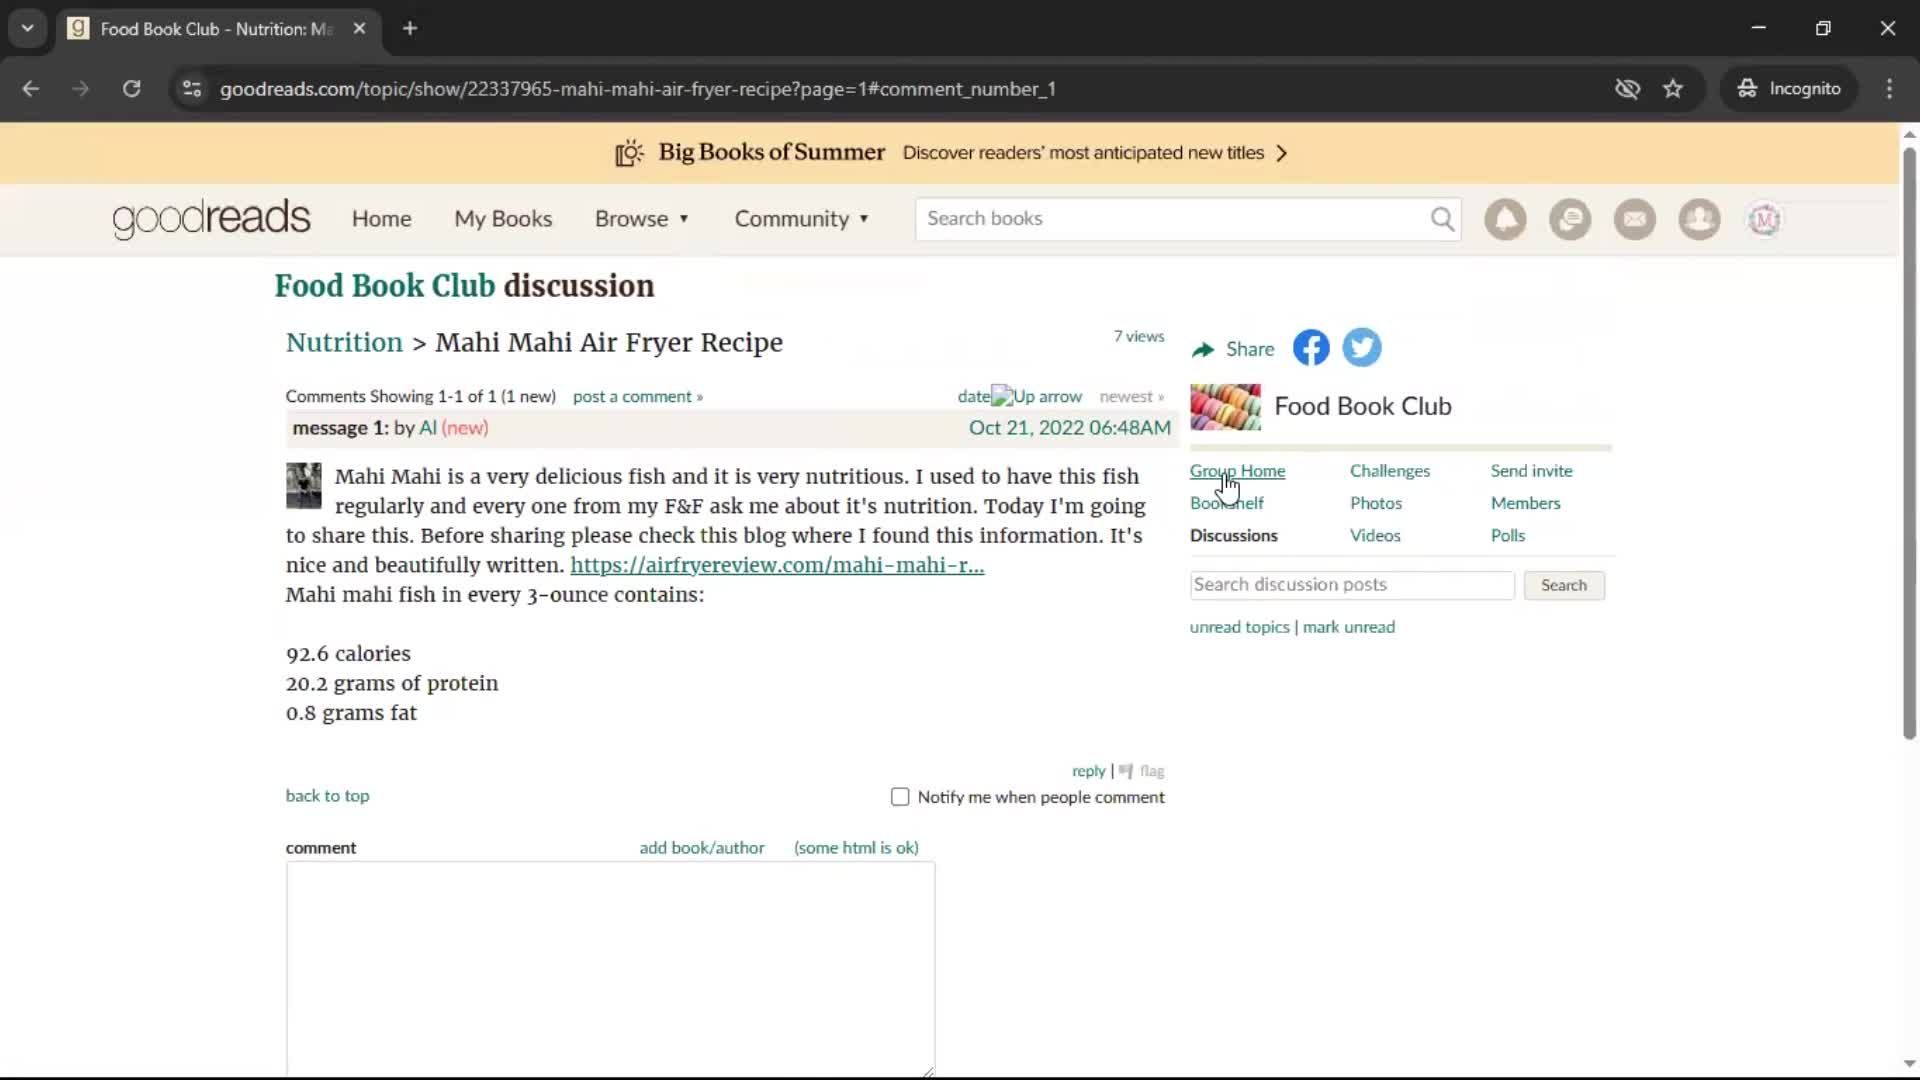This screenshot has height=1080, width=1920.
Task: Click the mark unread link
Action: click(1348, 627)
